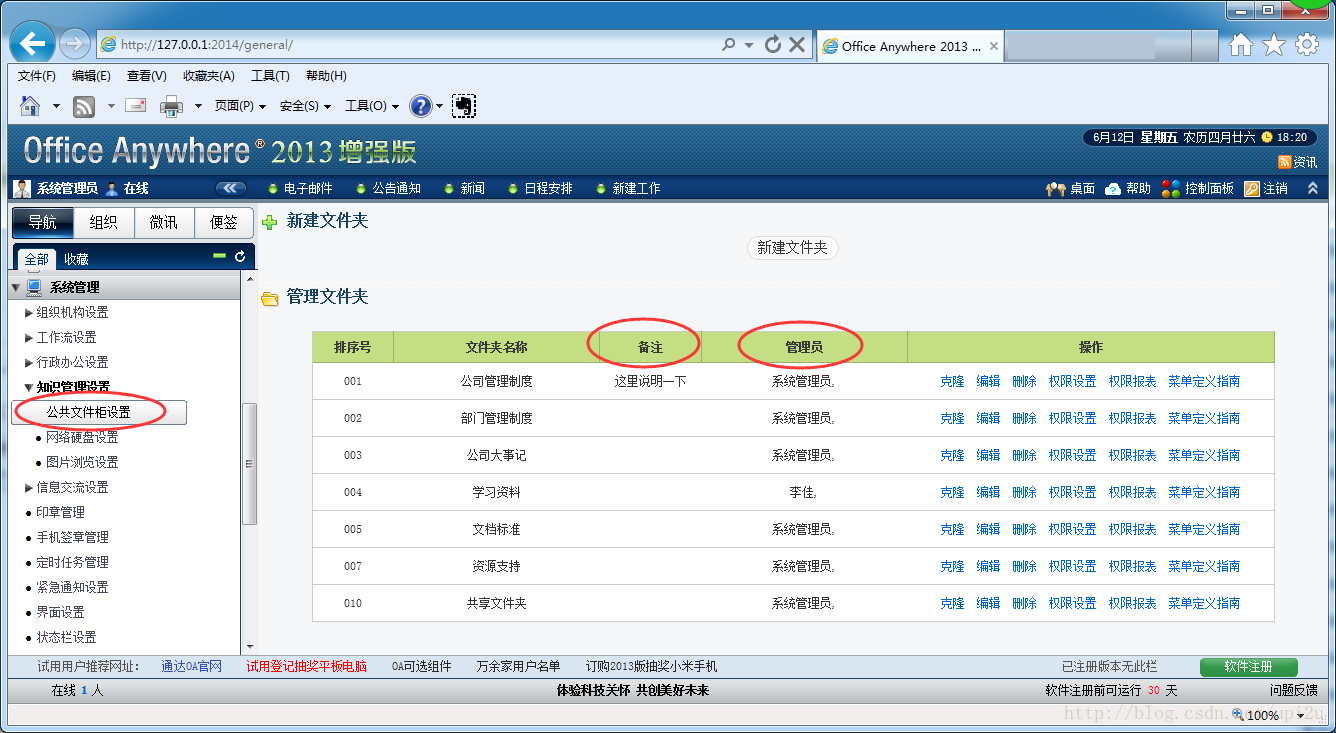Click 编辑 for 部门管理制度 row
Viewport: 1336px width, 733px height.
click(988, 418)
